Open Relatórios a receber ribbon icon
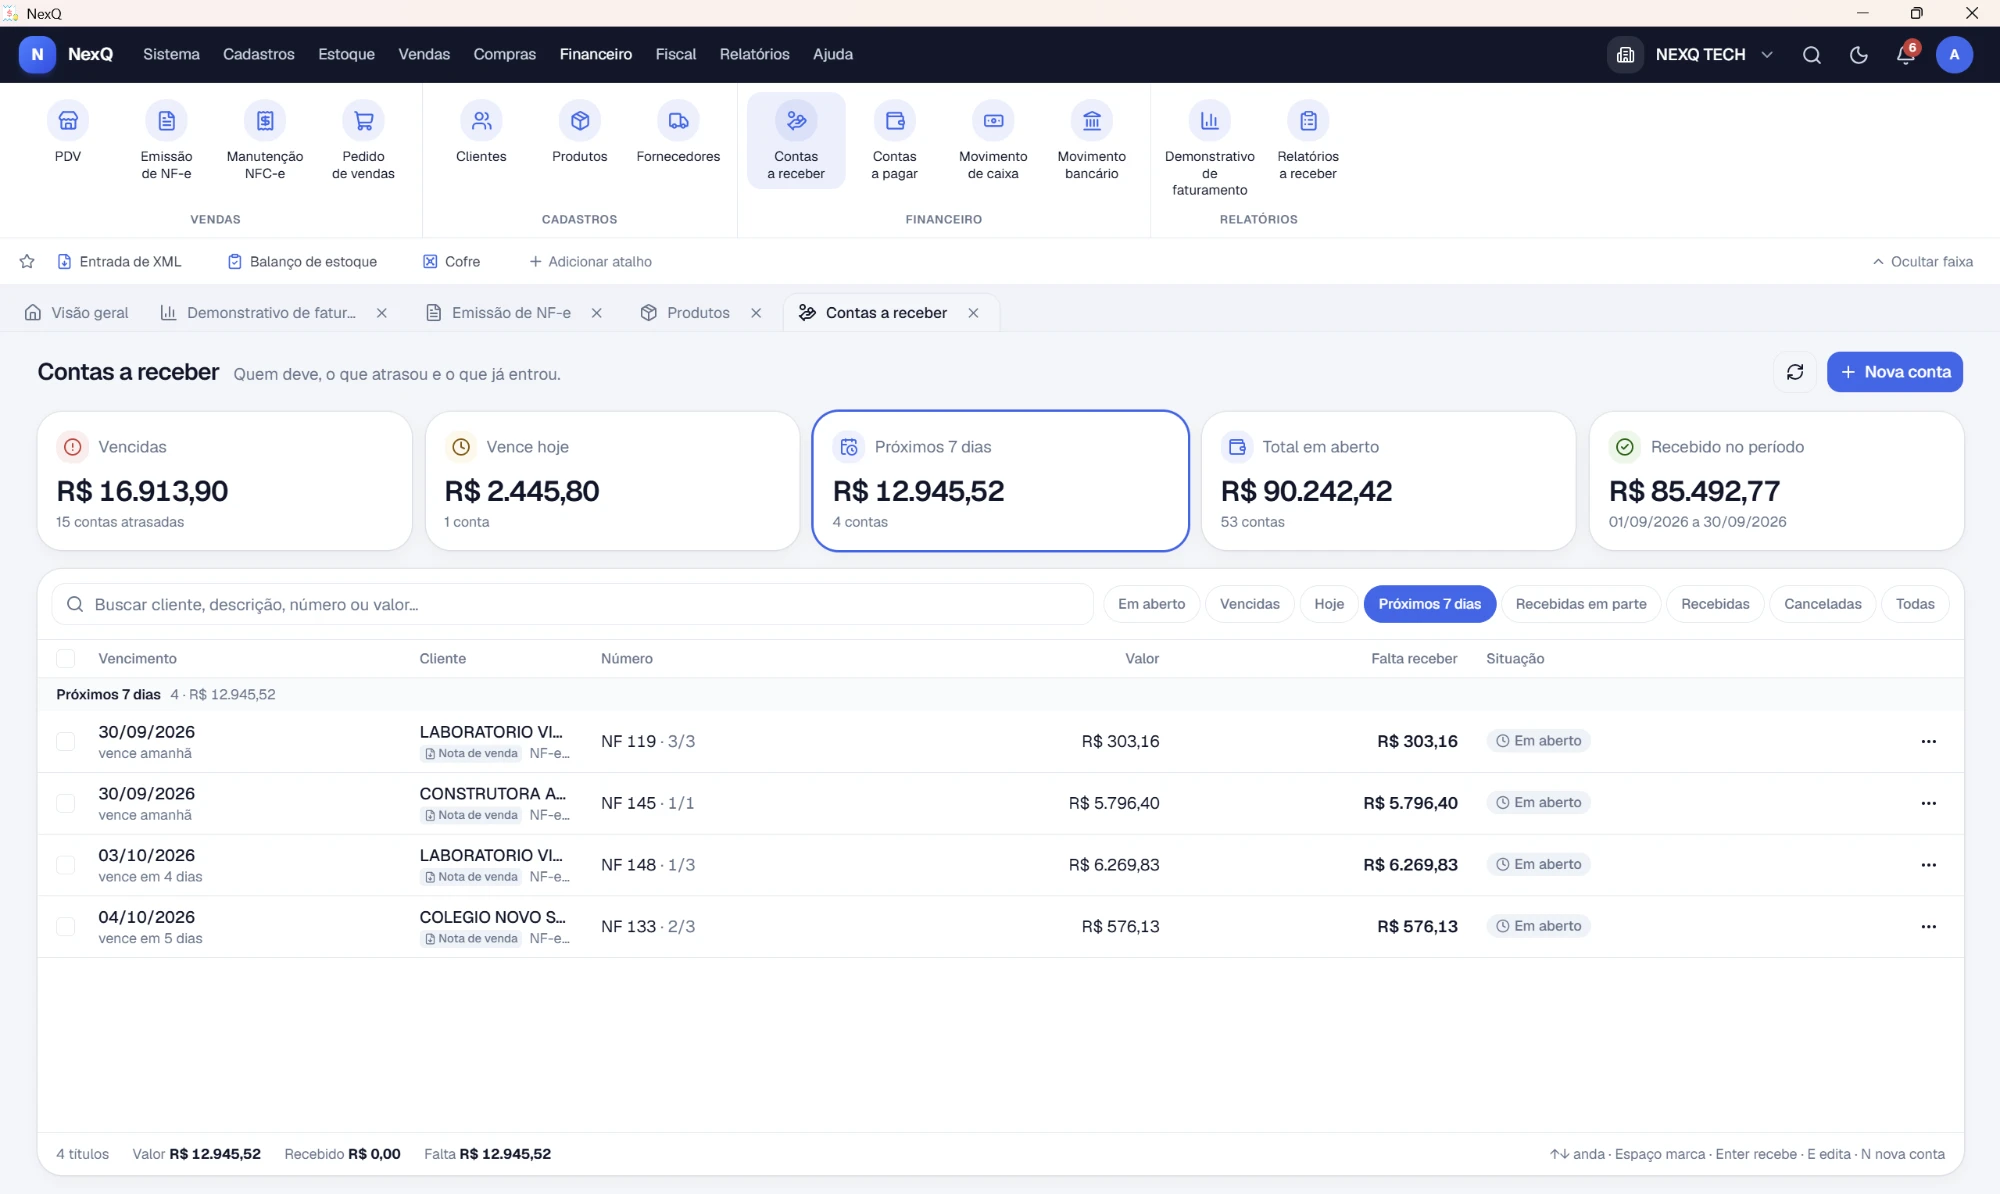Viewport: 2000px width, 1194px height. pyautogui.click(x=1308, y=140)
